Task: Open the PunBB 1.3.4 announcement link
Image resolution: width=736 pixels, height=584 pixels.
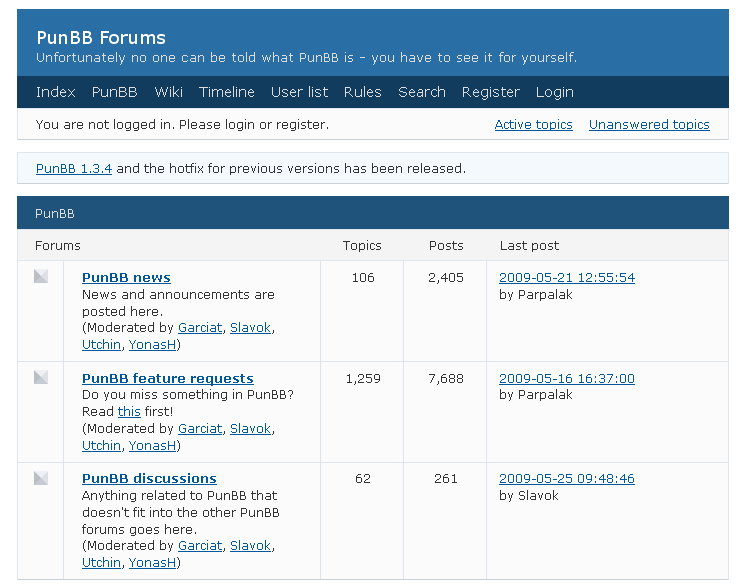Action: point(74,169)
